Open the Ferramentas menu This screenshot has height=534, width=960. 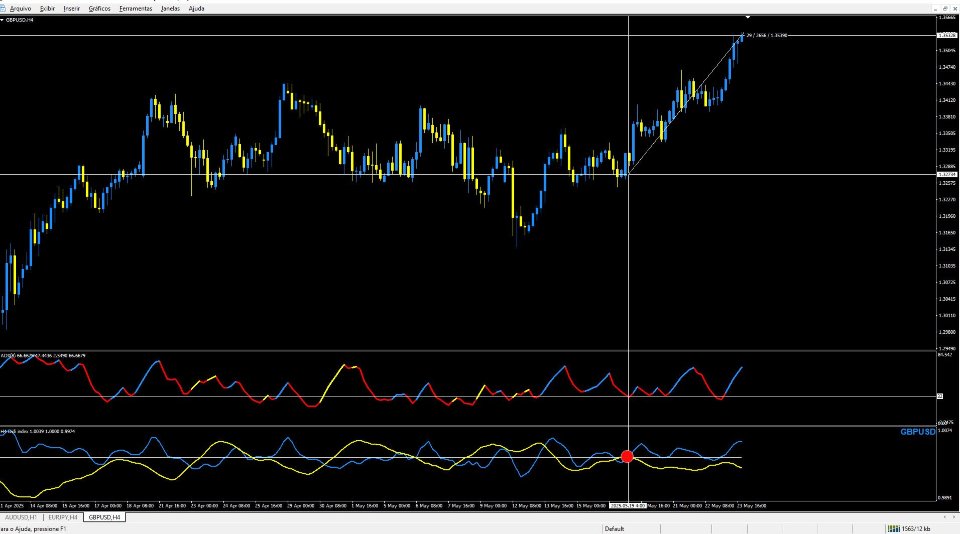click(135, 9)
